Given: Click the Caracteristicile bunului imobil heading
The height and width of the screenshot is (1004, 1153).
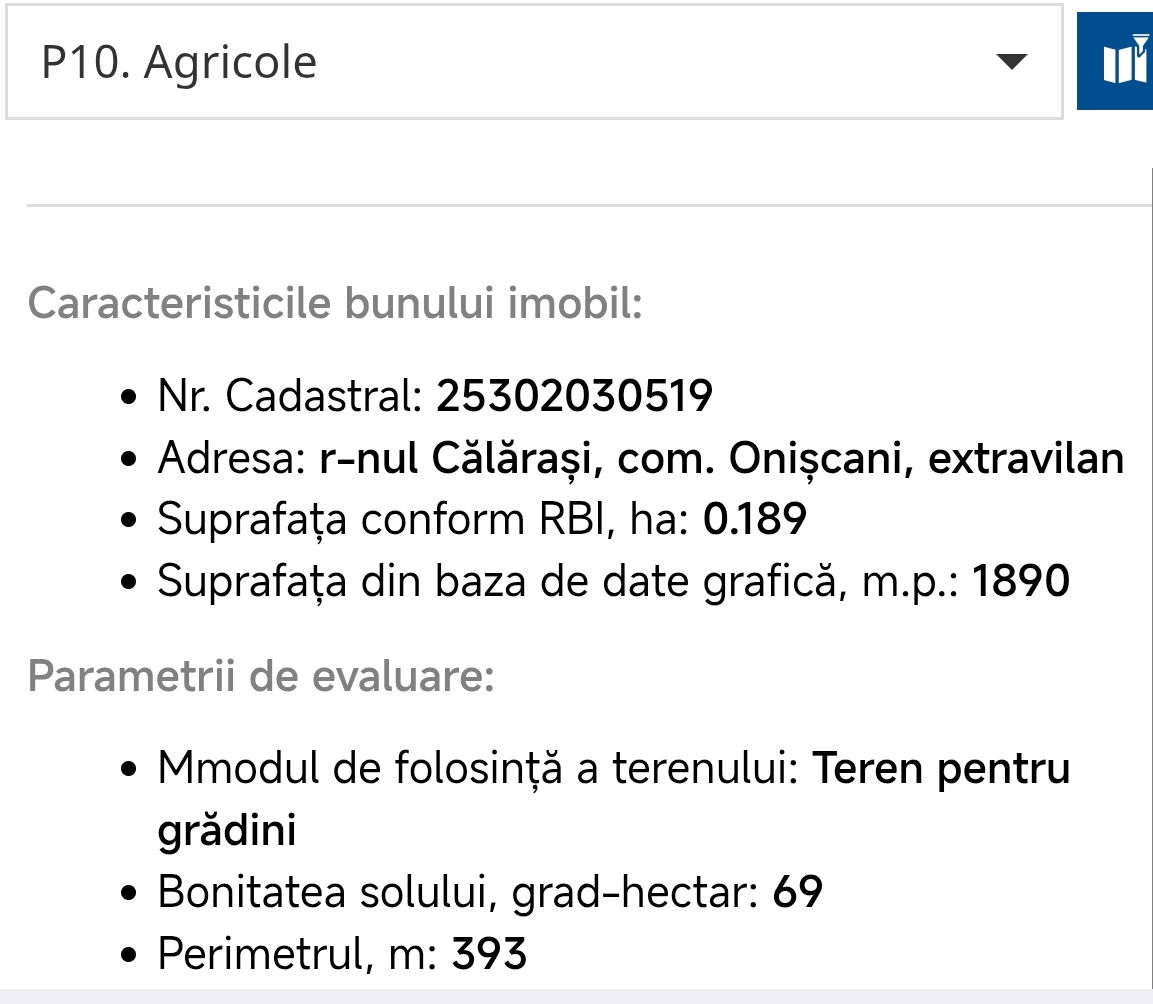Looking at the screenshot, I should (x=335, y=303).
